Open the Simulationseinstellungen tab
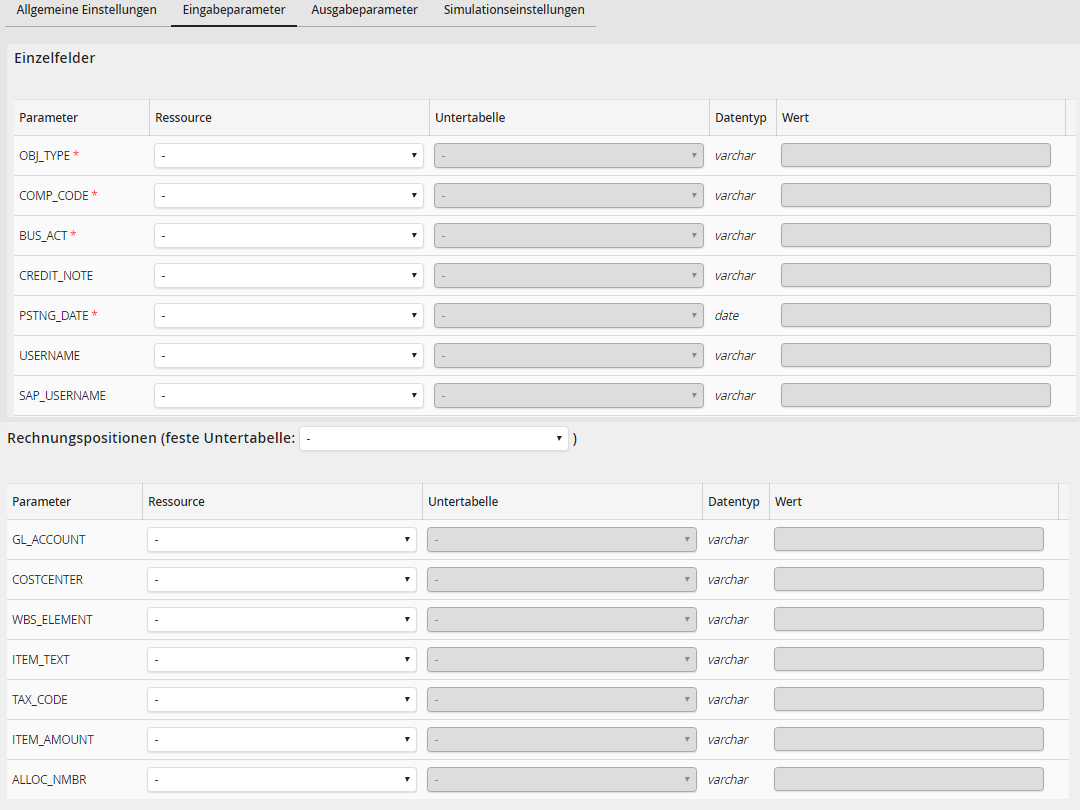 tap(514, 10)
